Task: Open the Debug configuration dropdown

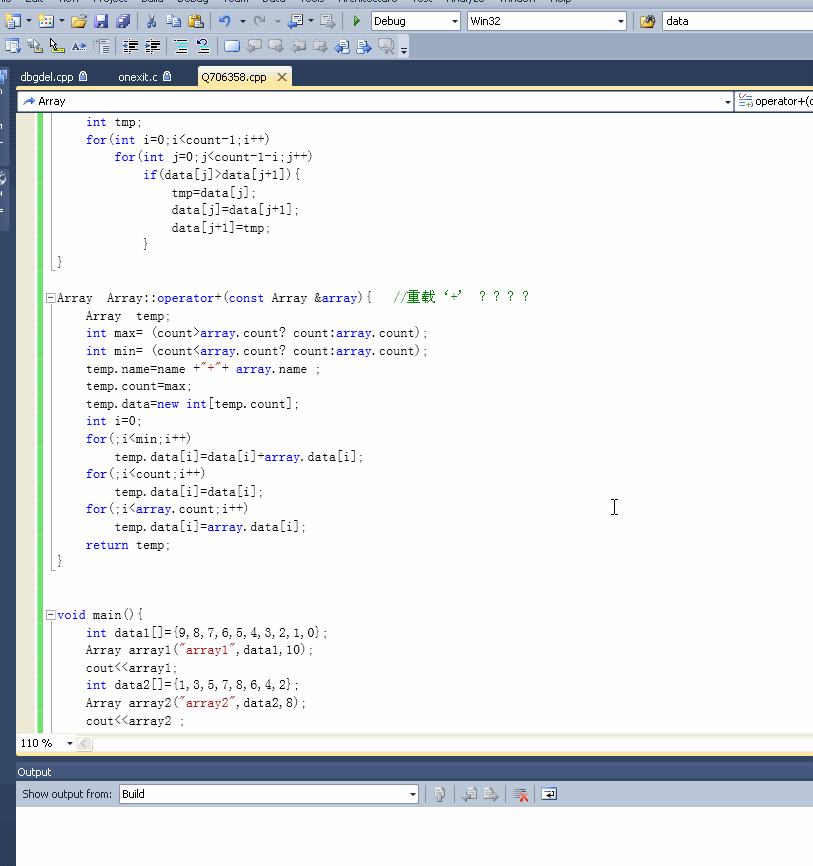Action: tap(455, 22)
